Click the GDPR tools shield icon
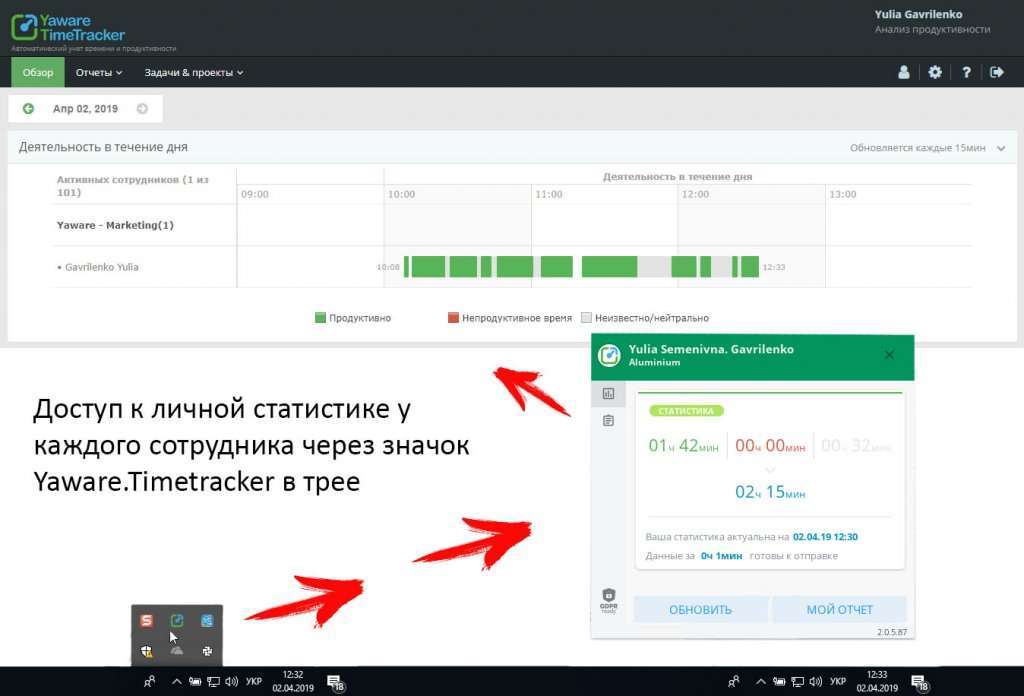Image resolution: width=1024 pixels, height=696 pixels. pos(608,593)
